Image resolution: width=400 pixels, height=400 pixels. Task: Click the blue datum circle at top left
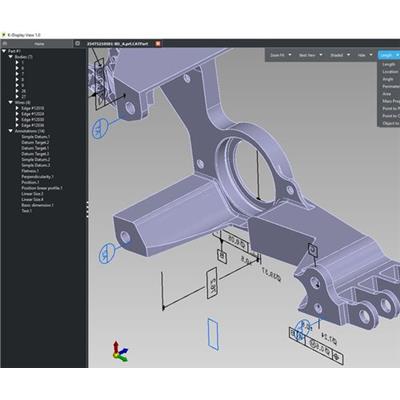99,129
